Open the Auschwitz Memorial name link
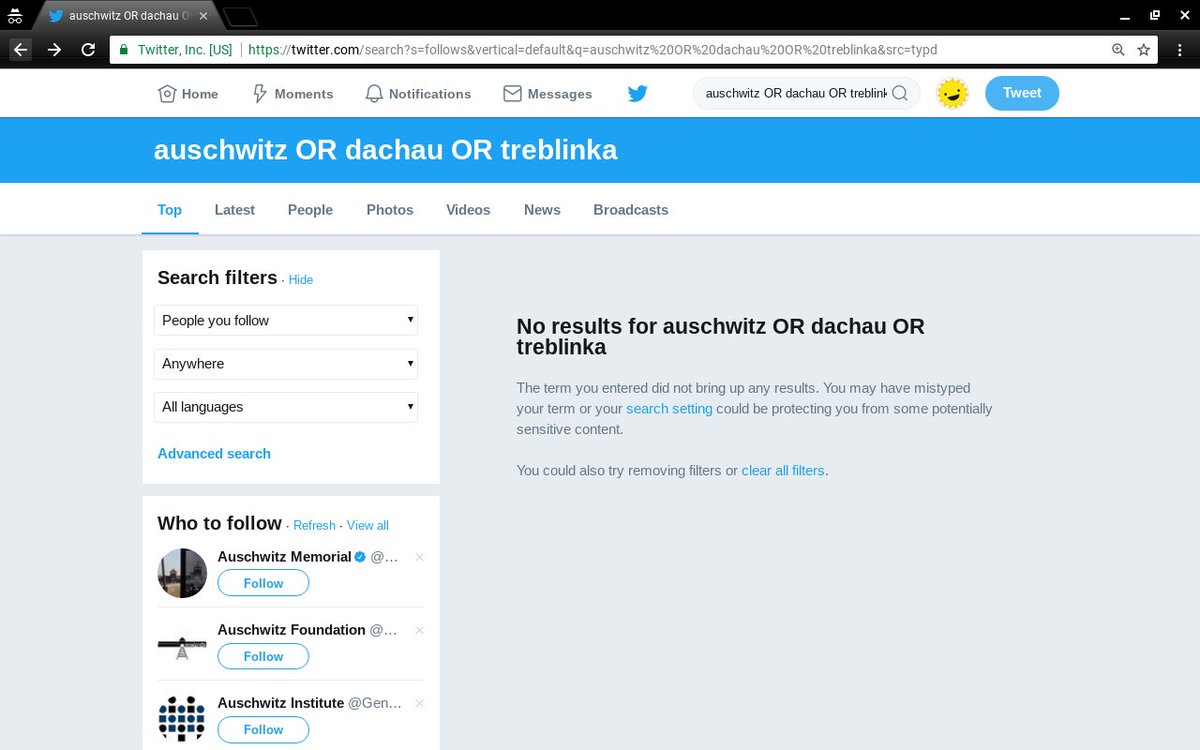1200x750 pixels. [284, 557]
